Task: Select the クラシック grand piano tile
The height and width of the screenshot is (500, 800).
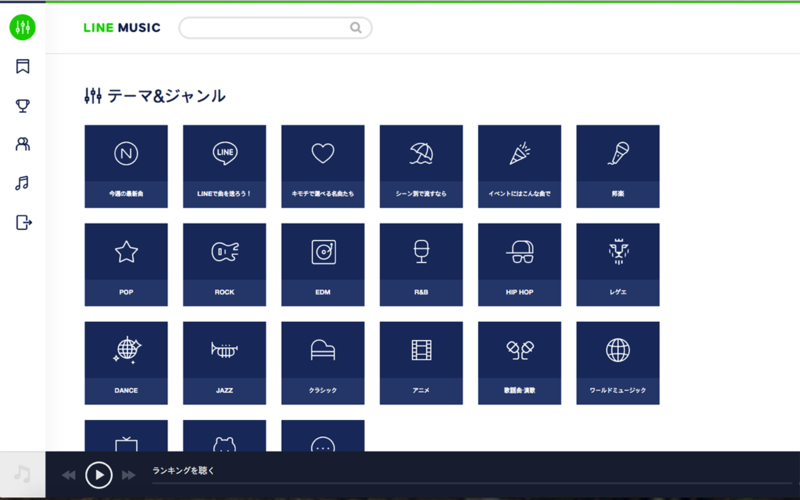Action: click(323, 363)
